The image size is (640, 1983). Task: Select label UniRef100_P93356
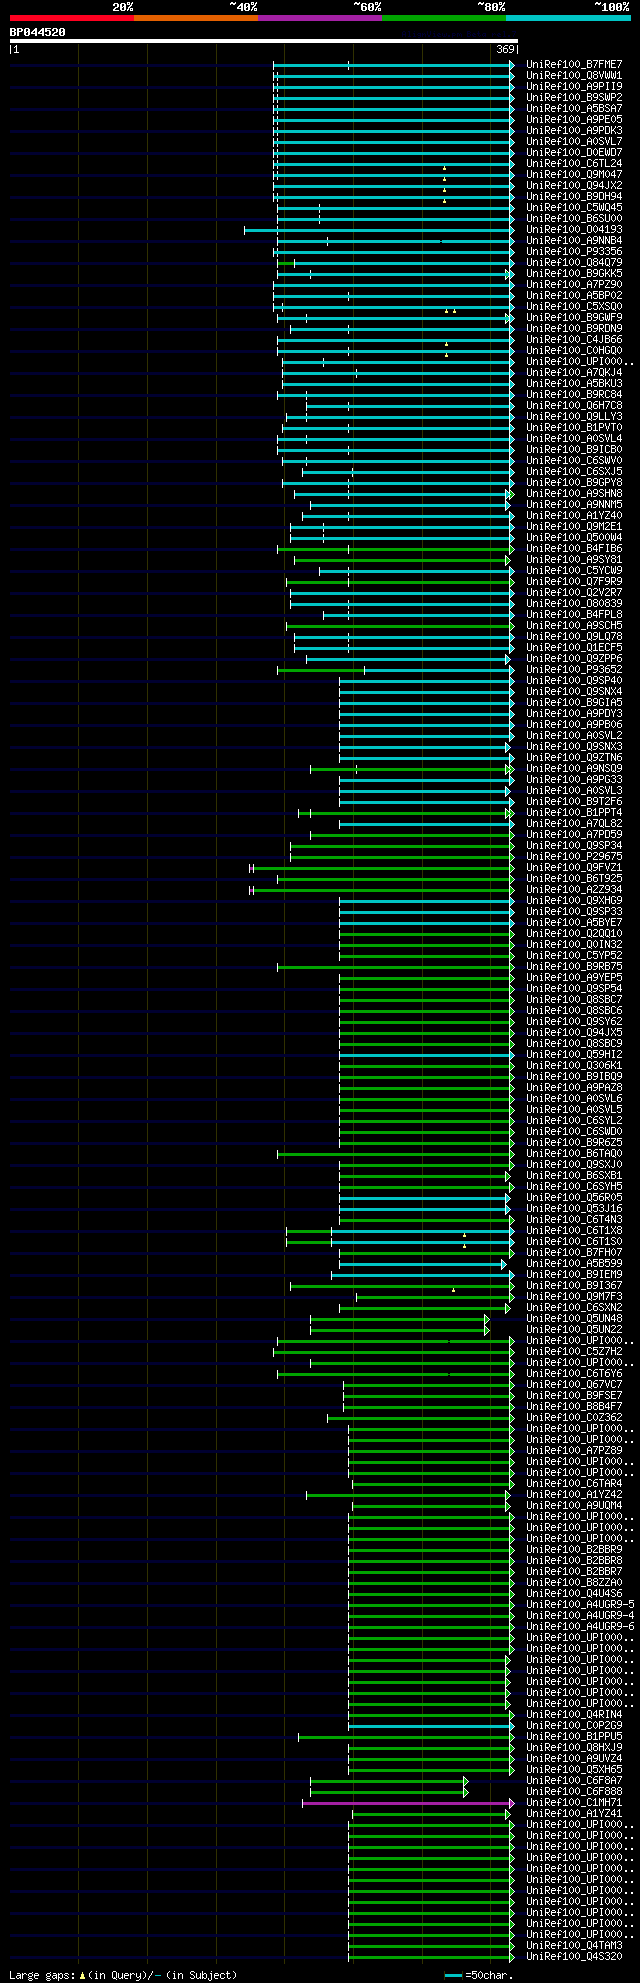[574, 251]
